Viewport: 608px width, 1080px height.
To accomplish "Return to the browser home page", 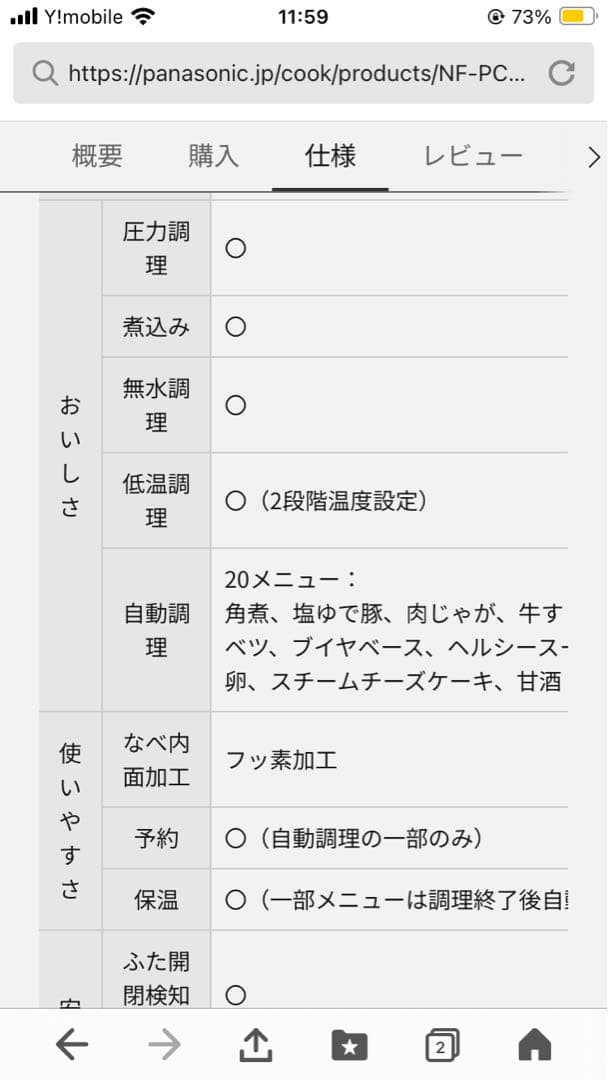I will pyautogui.click(x=534, y=1045).
